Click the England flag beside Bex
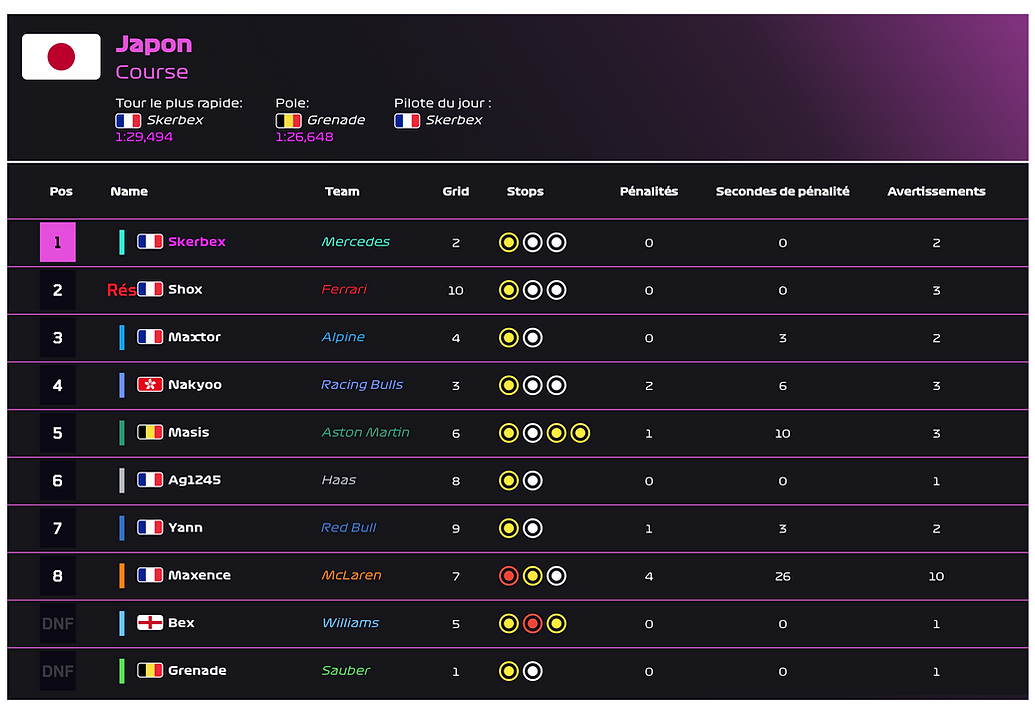Screen dimensions: 1035x708 point(150,622)
